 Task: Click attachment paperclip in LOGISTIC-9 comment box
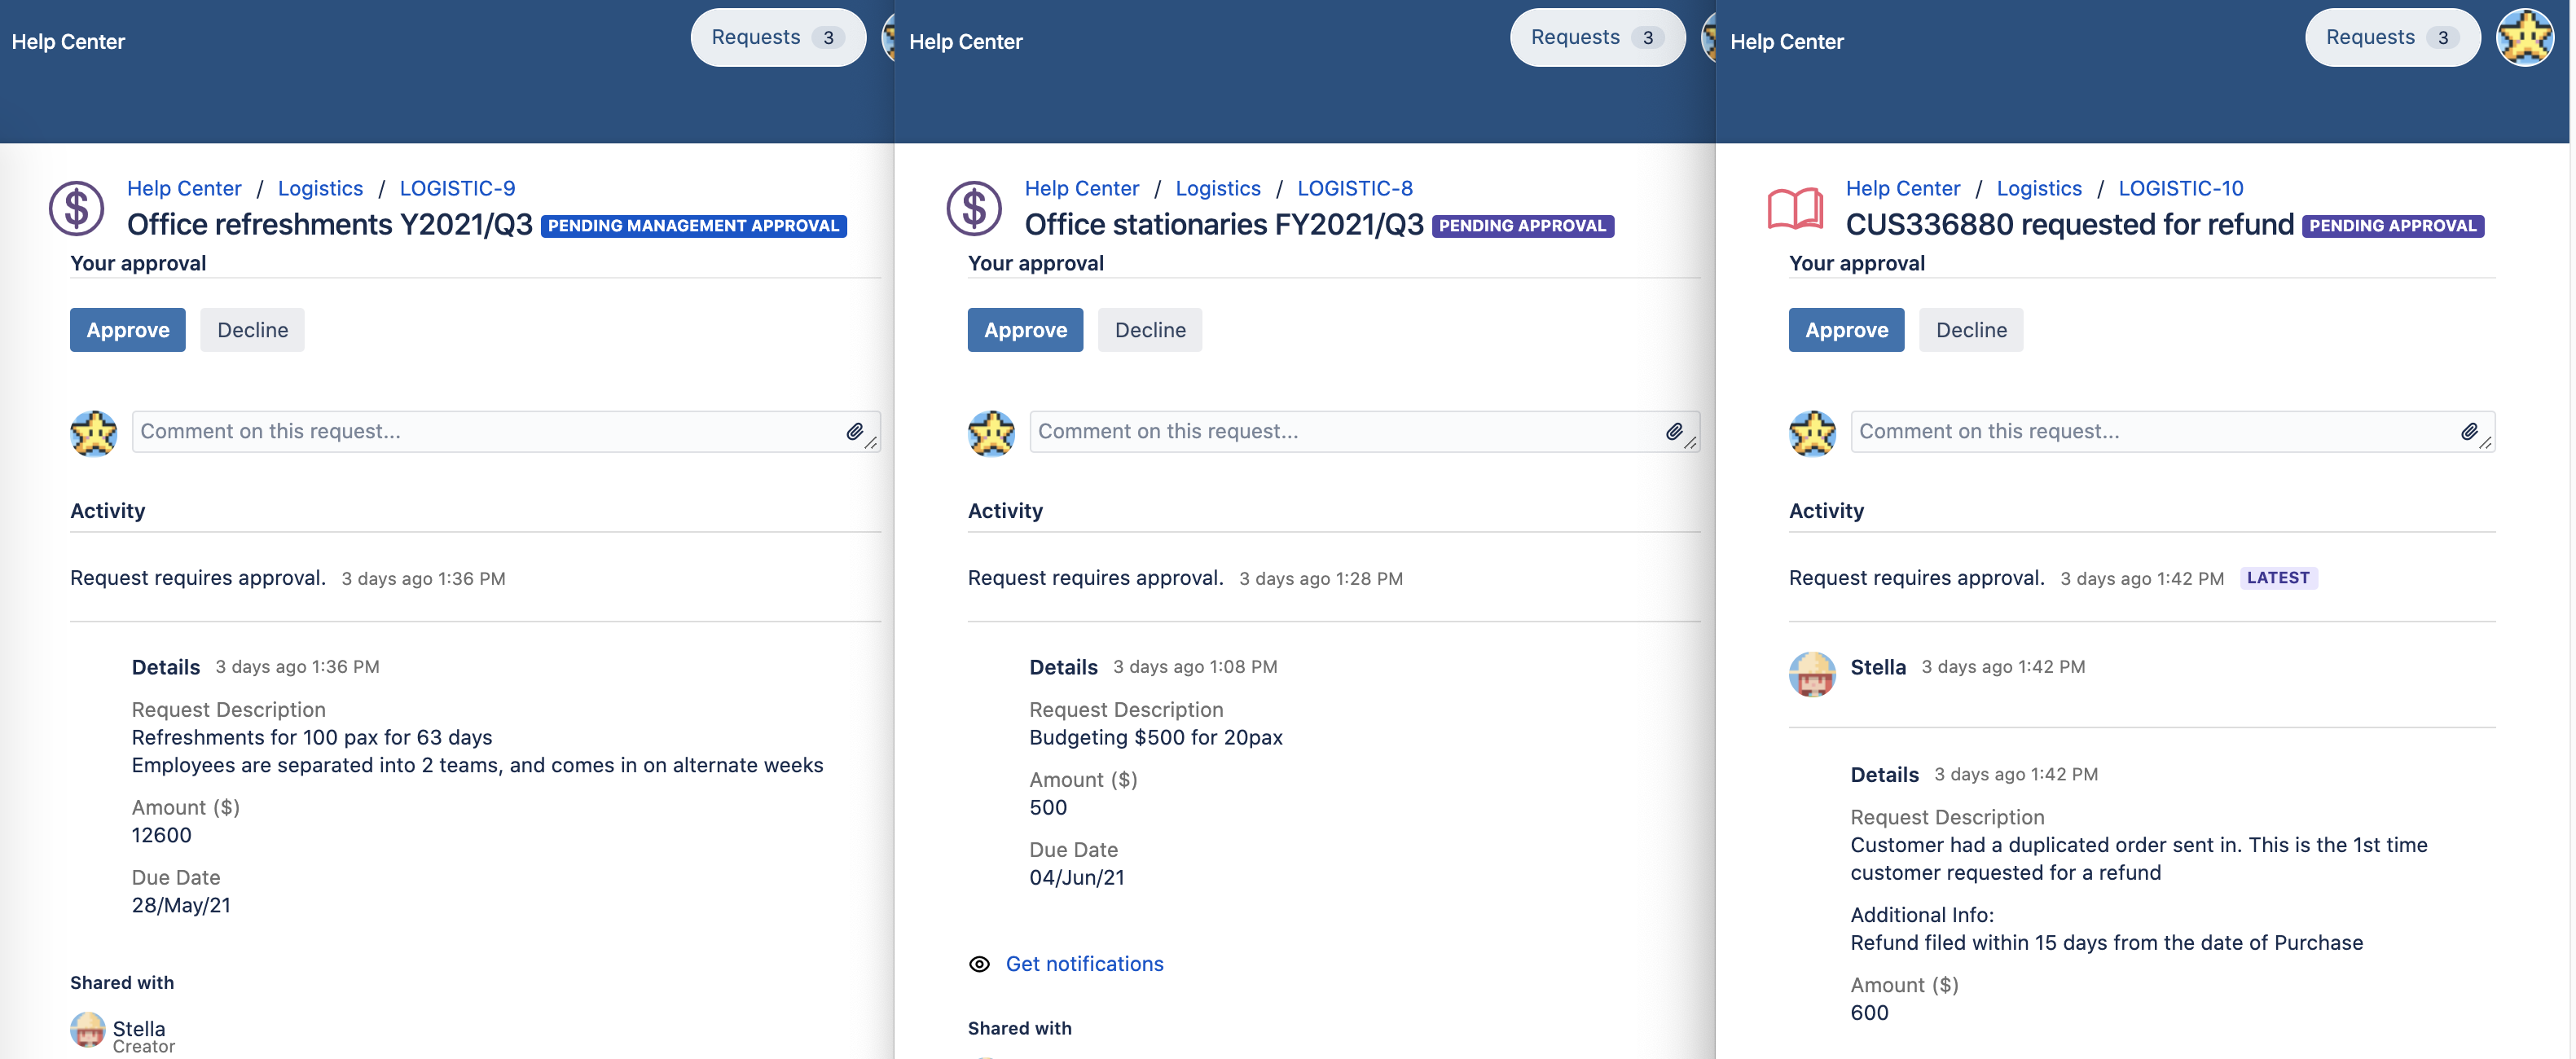(x=854, y=431)
